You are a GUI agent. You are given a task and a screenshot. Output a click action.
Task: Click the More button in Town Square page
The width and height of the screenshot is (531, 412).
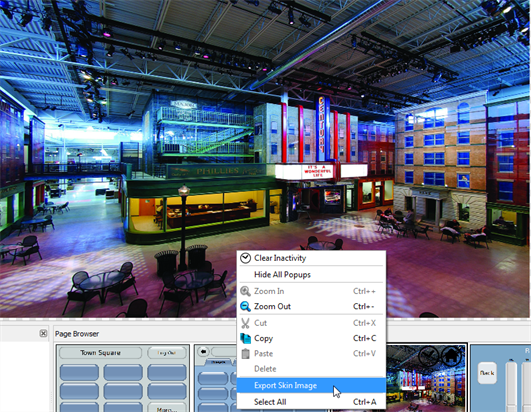tap(167, 408)
